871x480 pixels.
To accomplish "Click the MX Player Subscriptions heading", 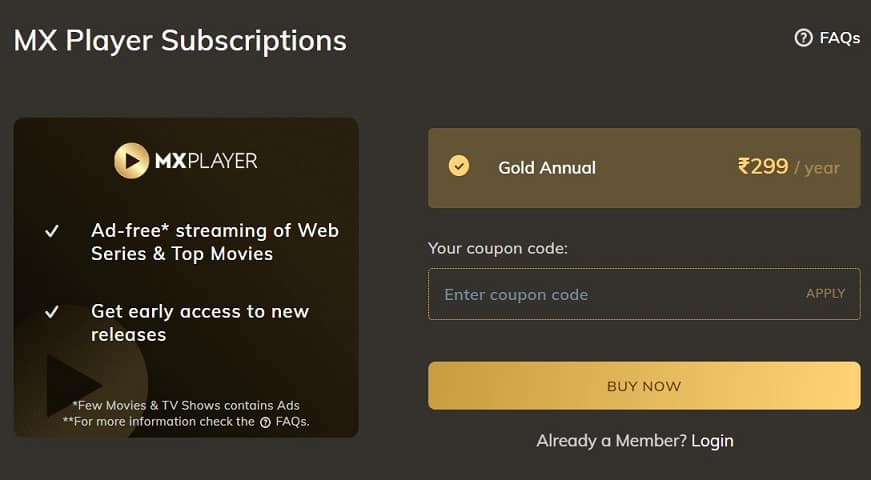I will point(180,41).
